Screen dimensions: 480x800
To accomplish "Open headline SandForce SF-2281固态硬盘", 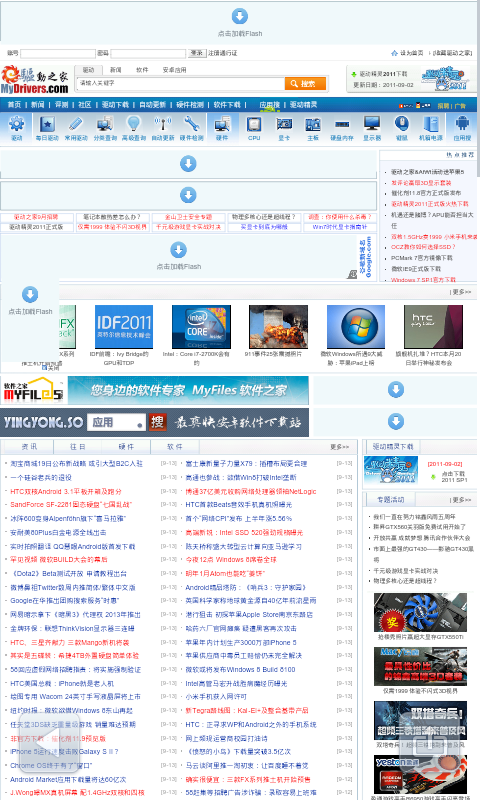I will click(x=71, y=505).
